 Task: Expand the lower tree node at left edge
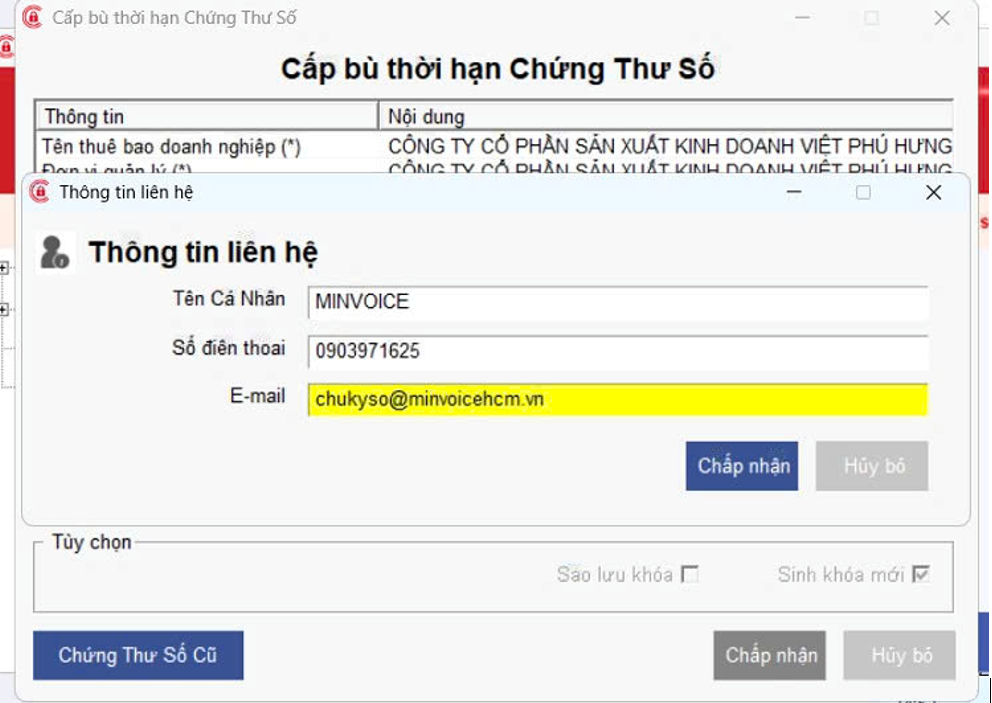point(4,309)
